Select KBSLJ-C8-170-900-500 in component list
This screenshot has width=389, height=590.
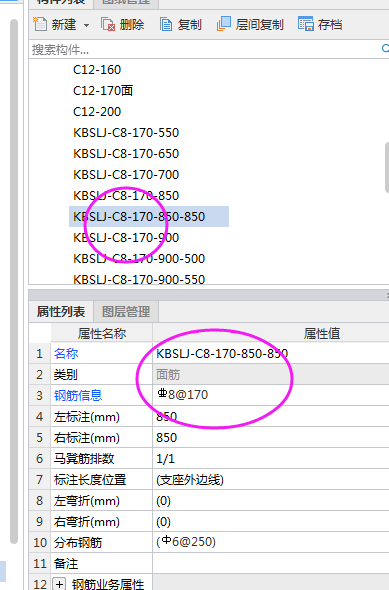coord(139,259)
